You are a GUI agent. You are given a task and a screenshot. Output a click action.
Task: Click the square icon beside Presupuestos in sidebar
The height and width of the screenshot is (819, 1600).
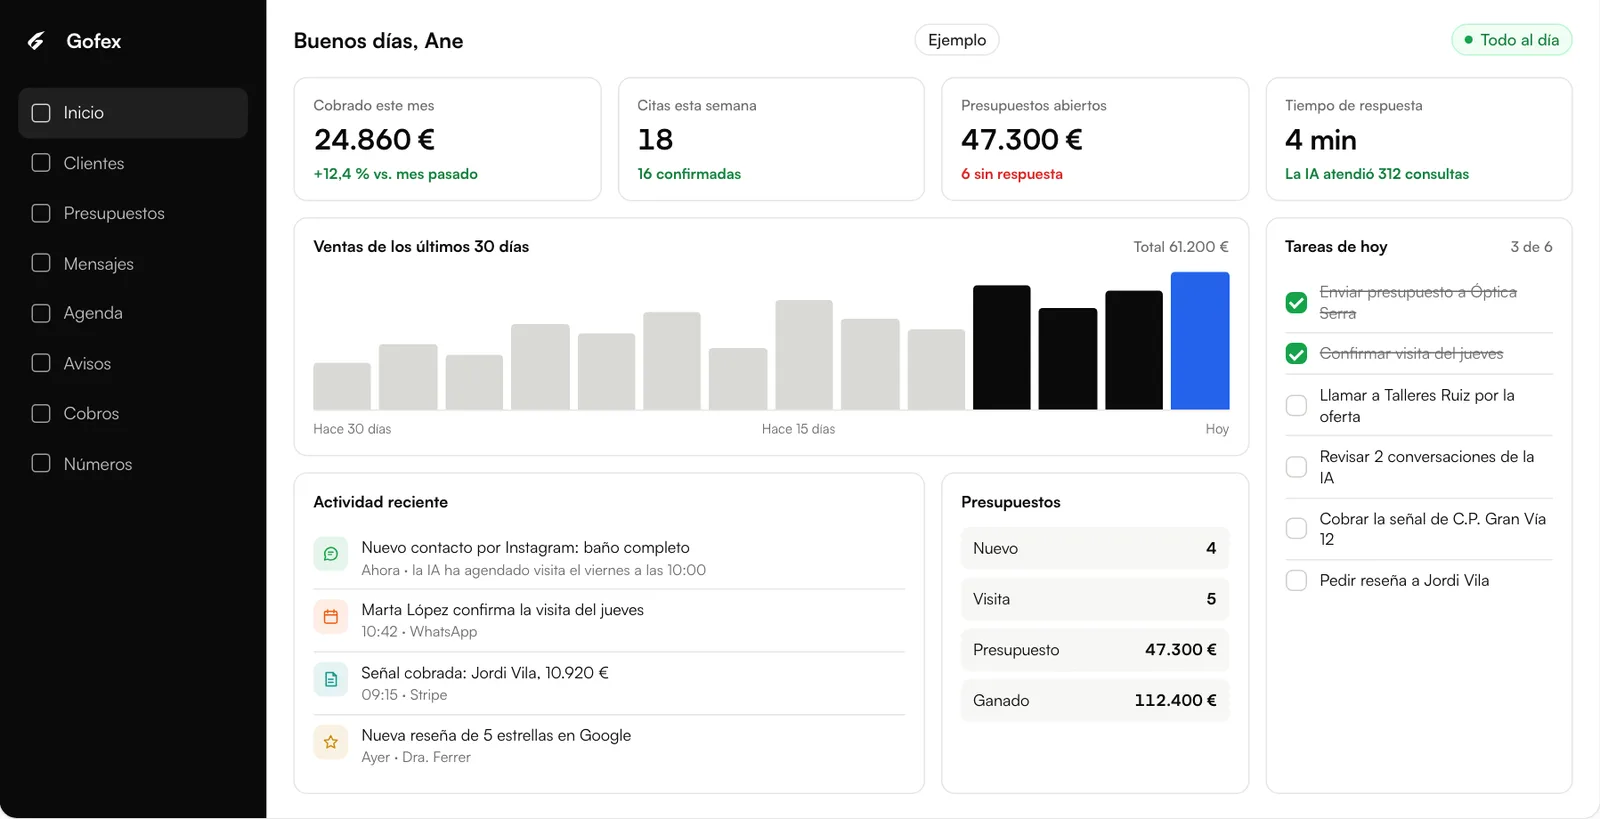pyautogui.click(x=41, y=213)
